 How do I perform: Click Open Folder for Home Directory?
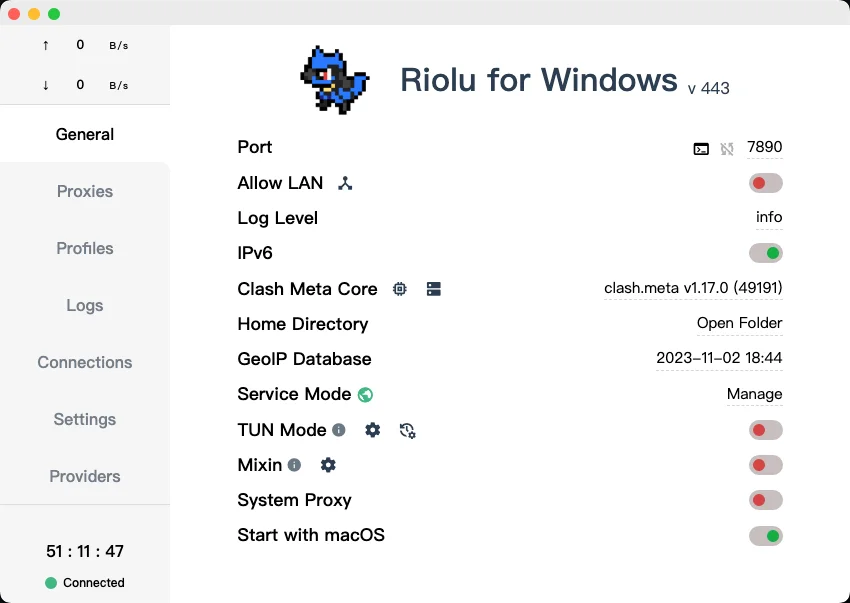(x=739, y=323)
